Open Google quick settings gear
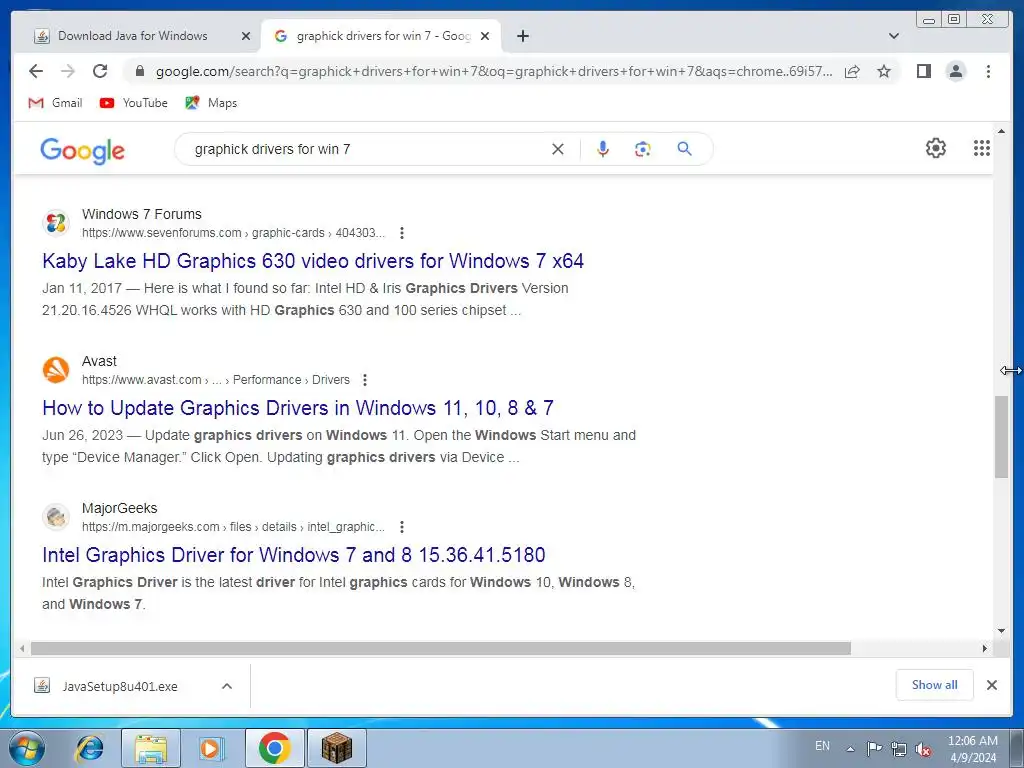1024x768 pixels. tap(936, 148)
